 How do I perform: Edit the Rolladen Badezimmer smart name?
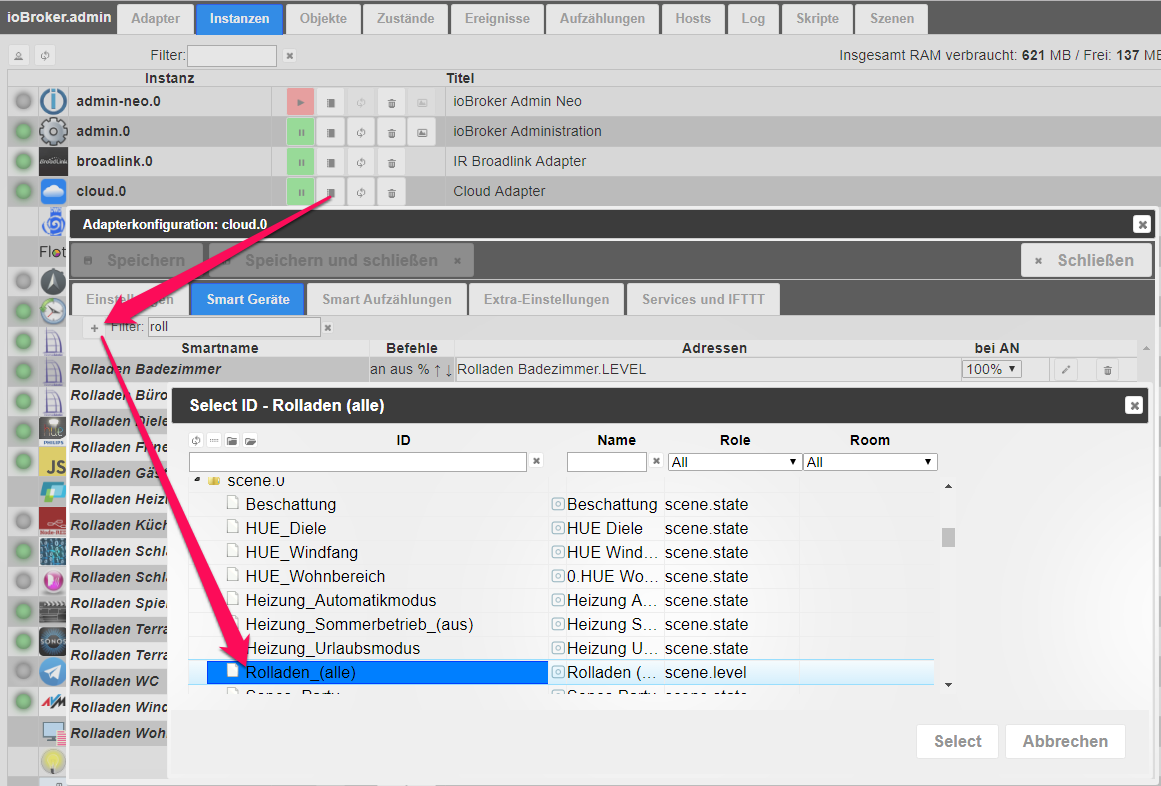click(1066, 370)
